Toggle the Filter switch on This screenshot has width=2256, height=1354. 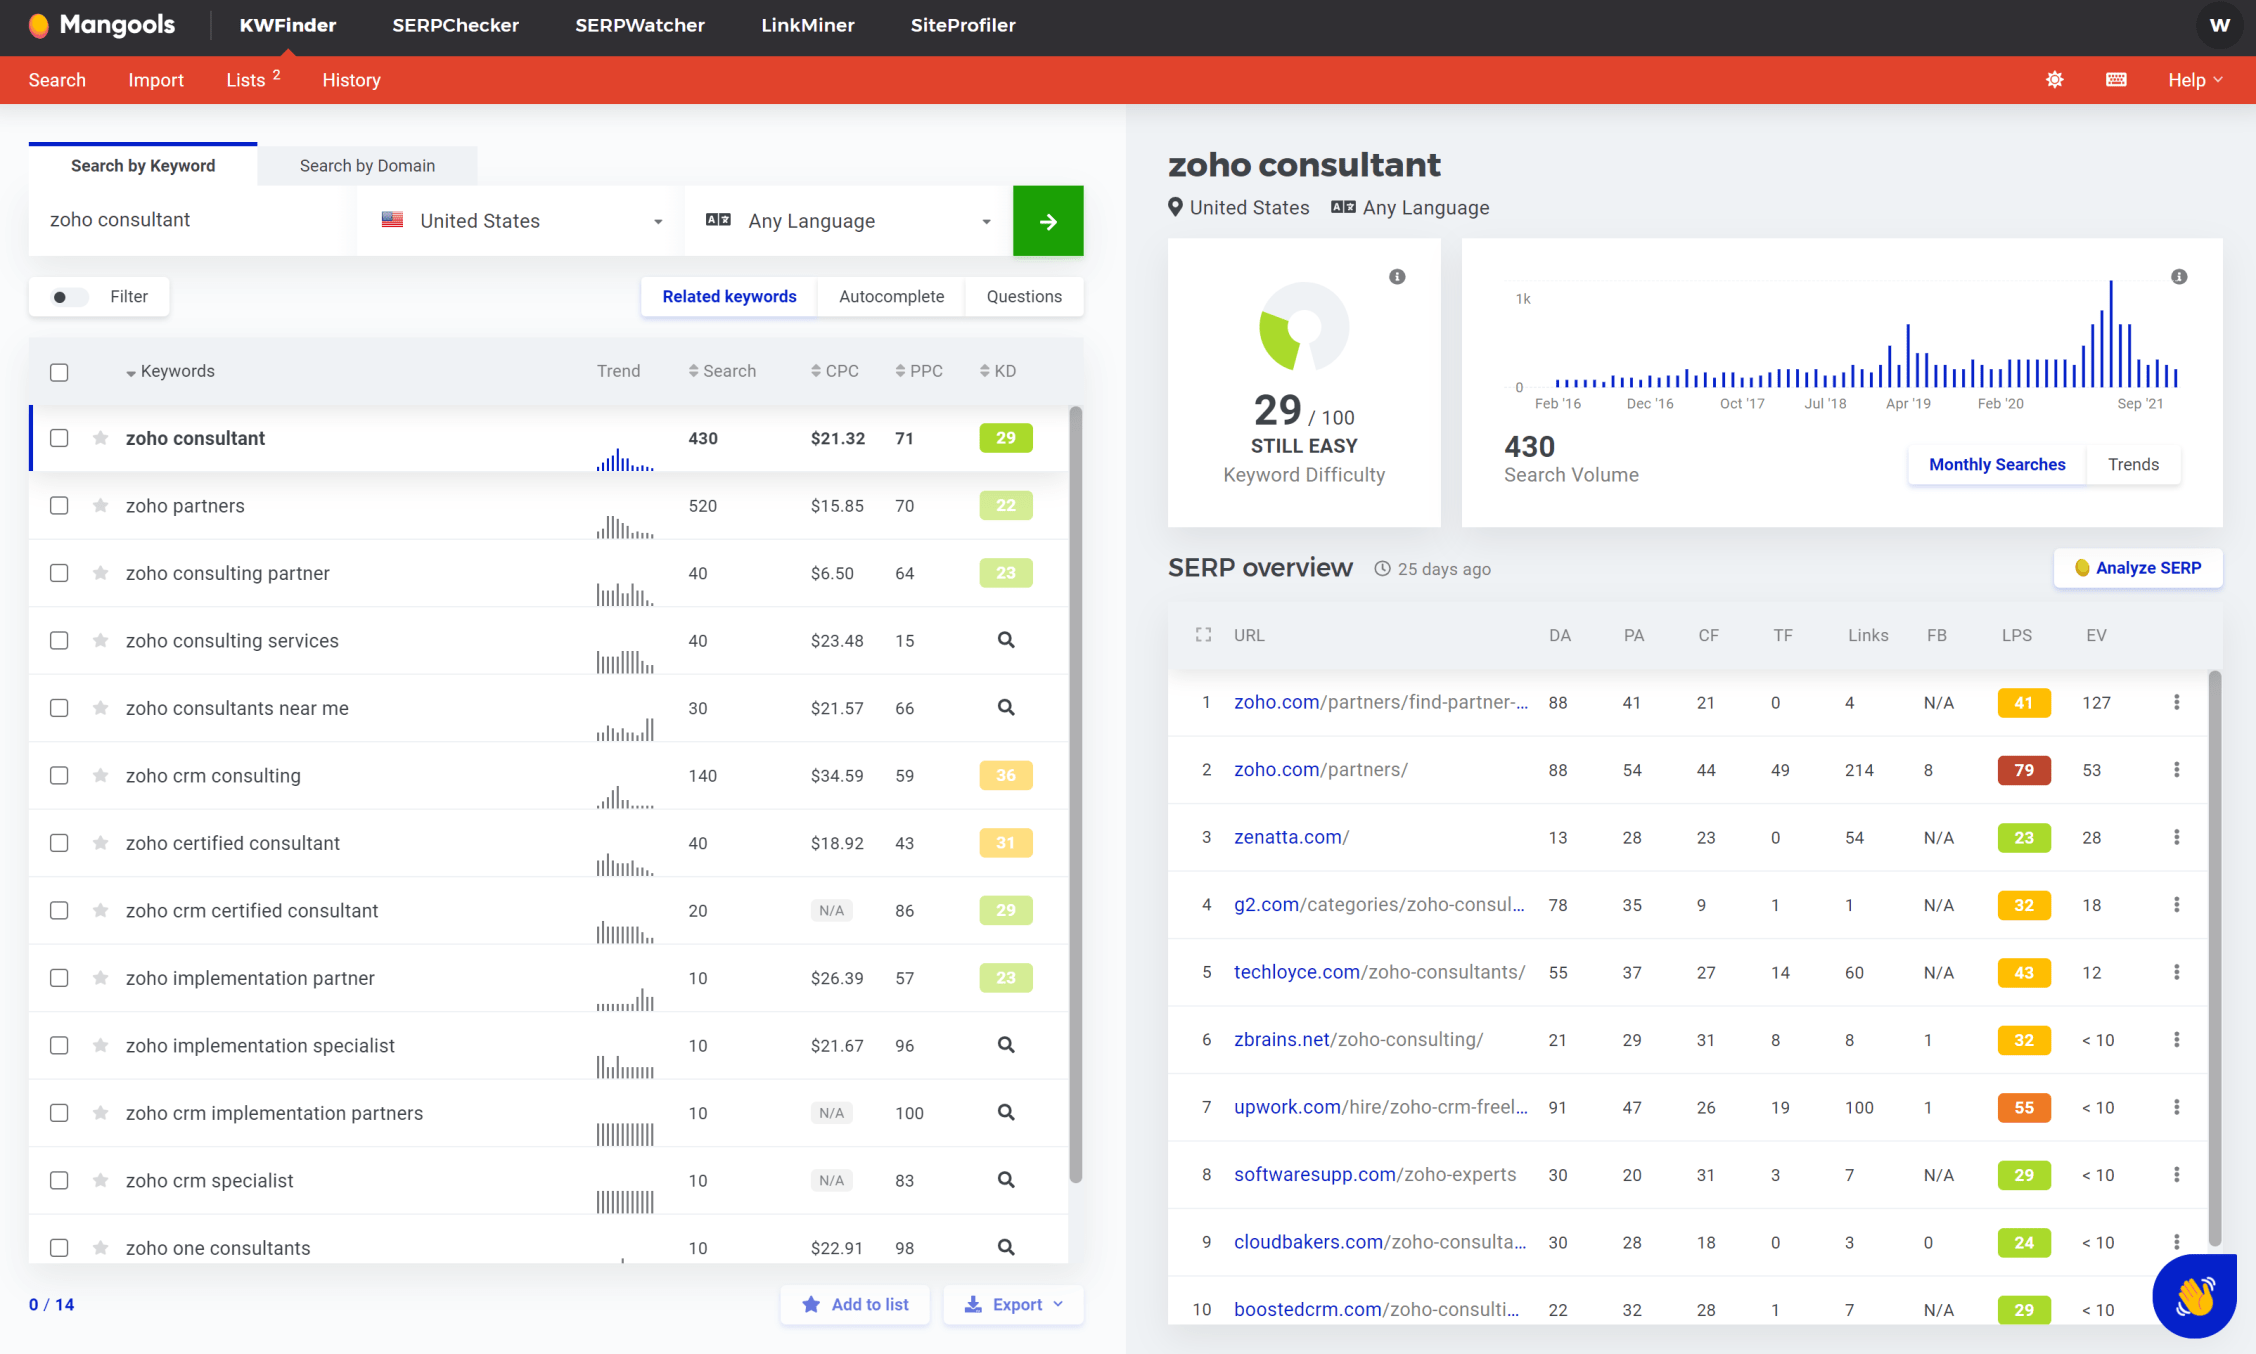pos(69,297)
